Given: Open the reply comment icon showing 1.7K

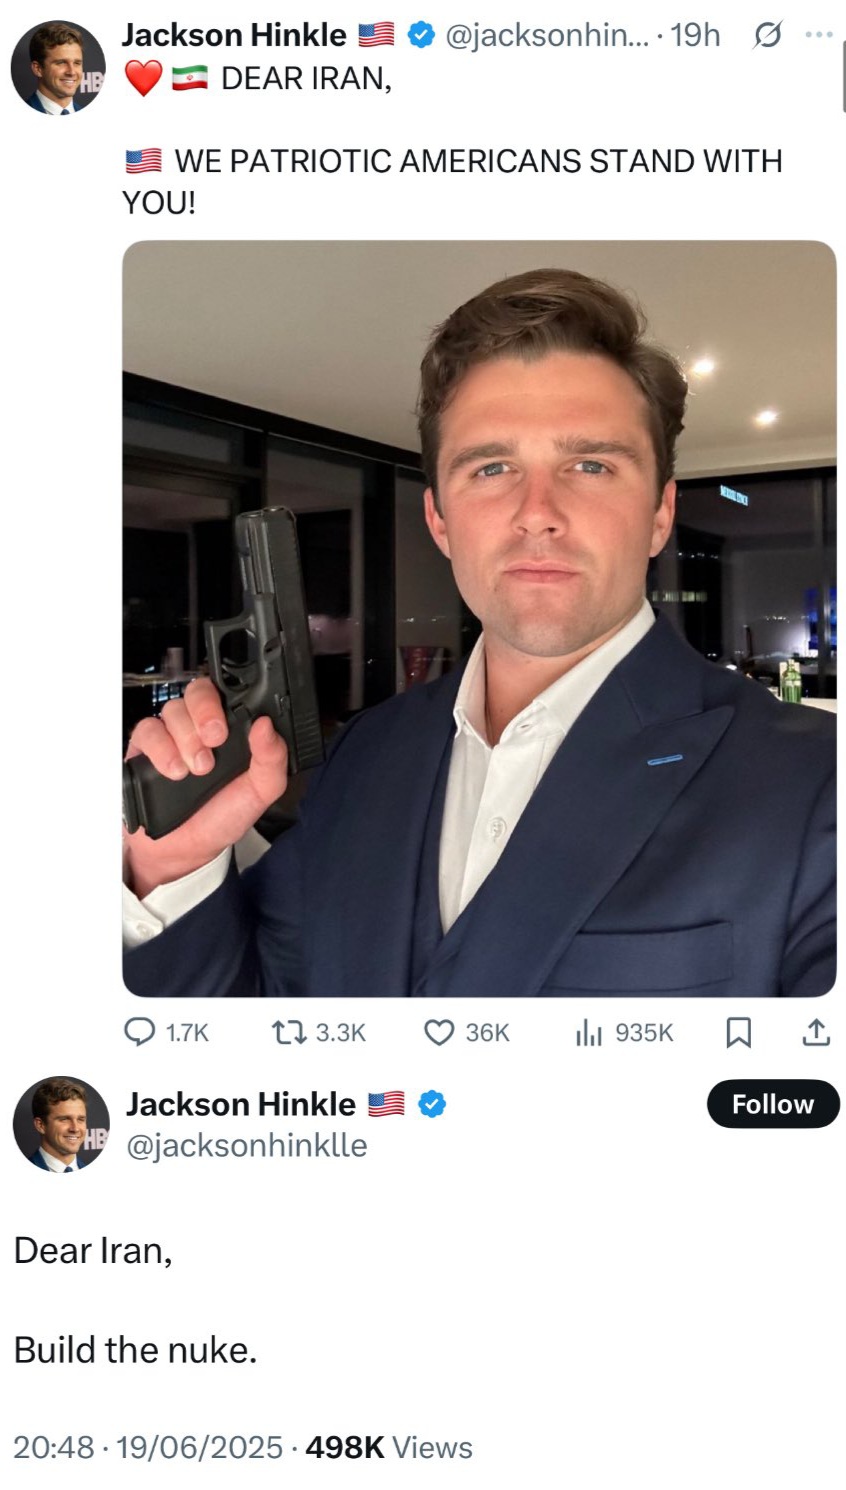Looking at the screenshot, I should 138,1032.
